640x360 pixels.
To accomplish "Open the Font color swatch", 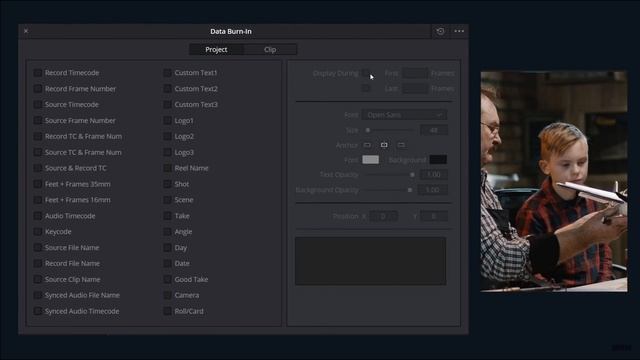I will point(370,160).
